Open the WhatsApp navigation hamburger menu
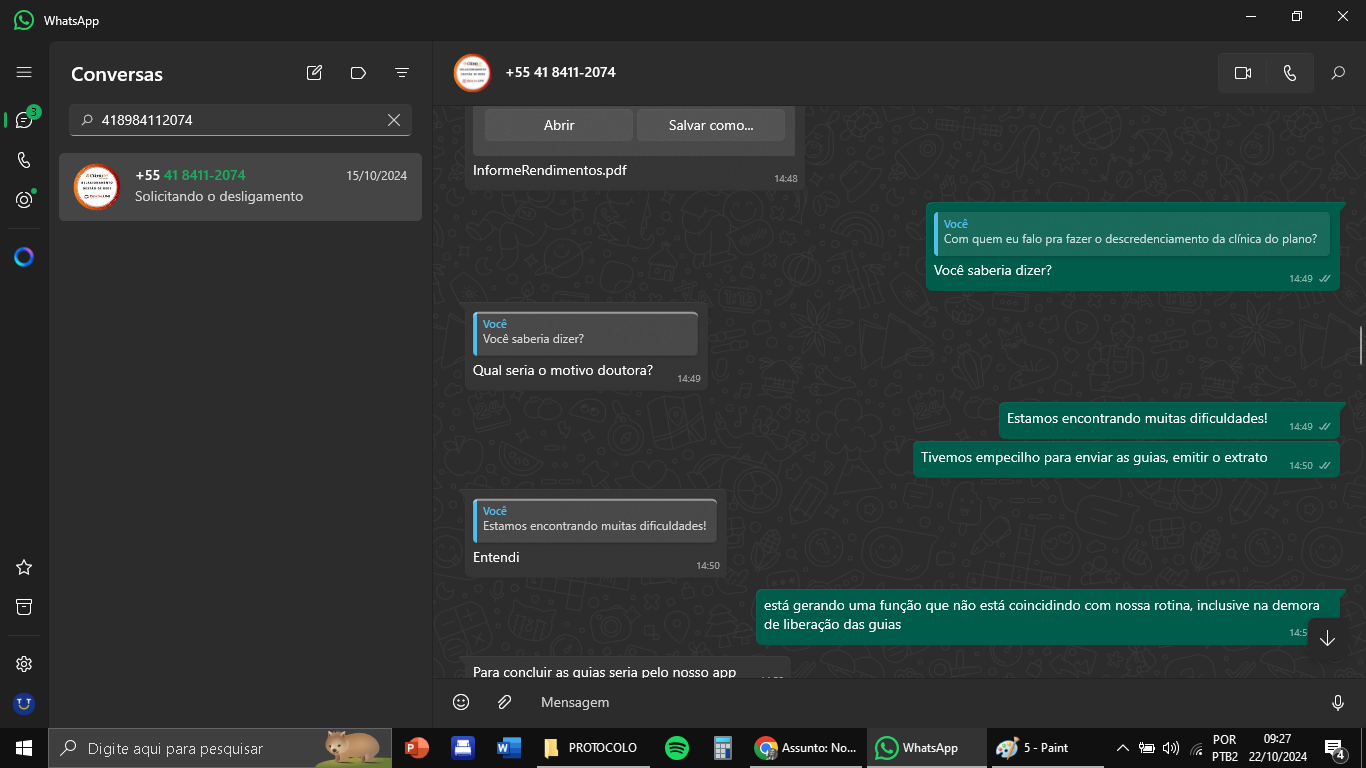The width and height of the screenshot is (1366, 768). click(24, 72)
